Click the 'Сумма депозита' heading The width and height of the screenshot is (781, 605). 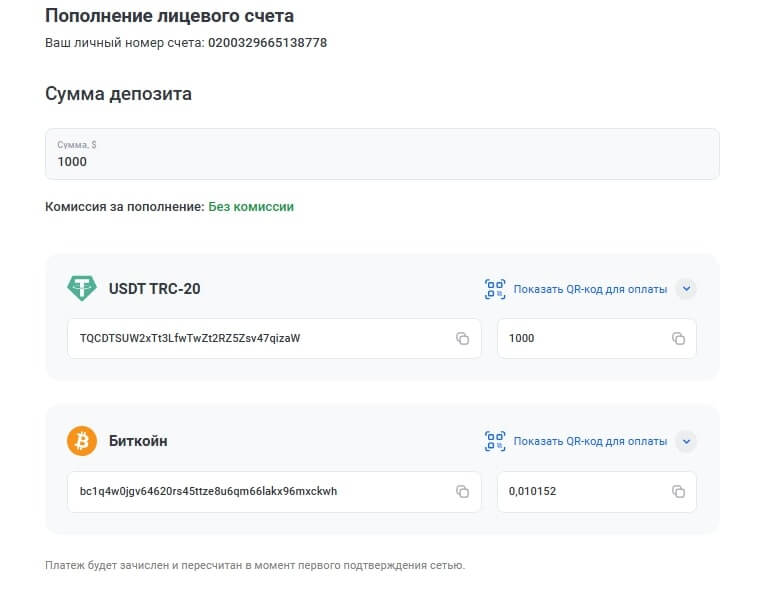pyautogui.click(x=119, y=94)
